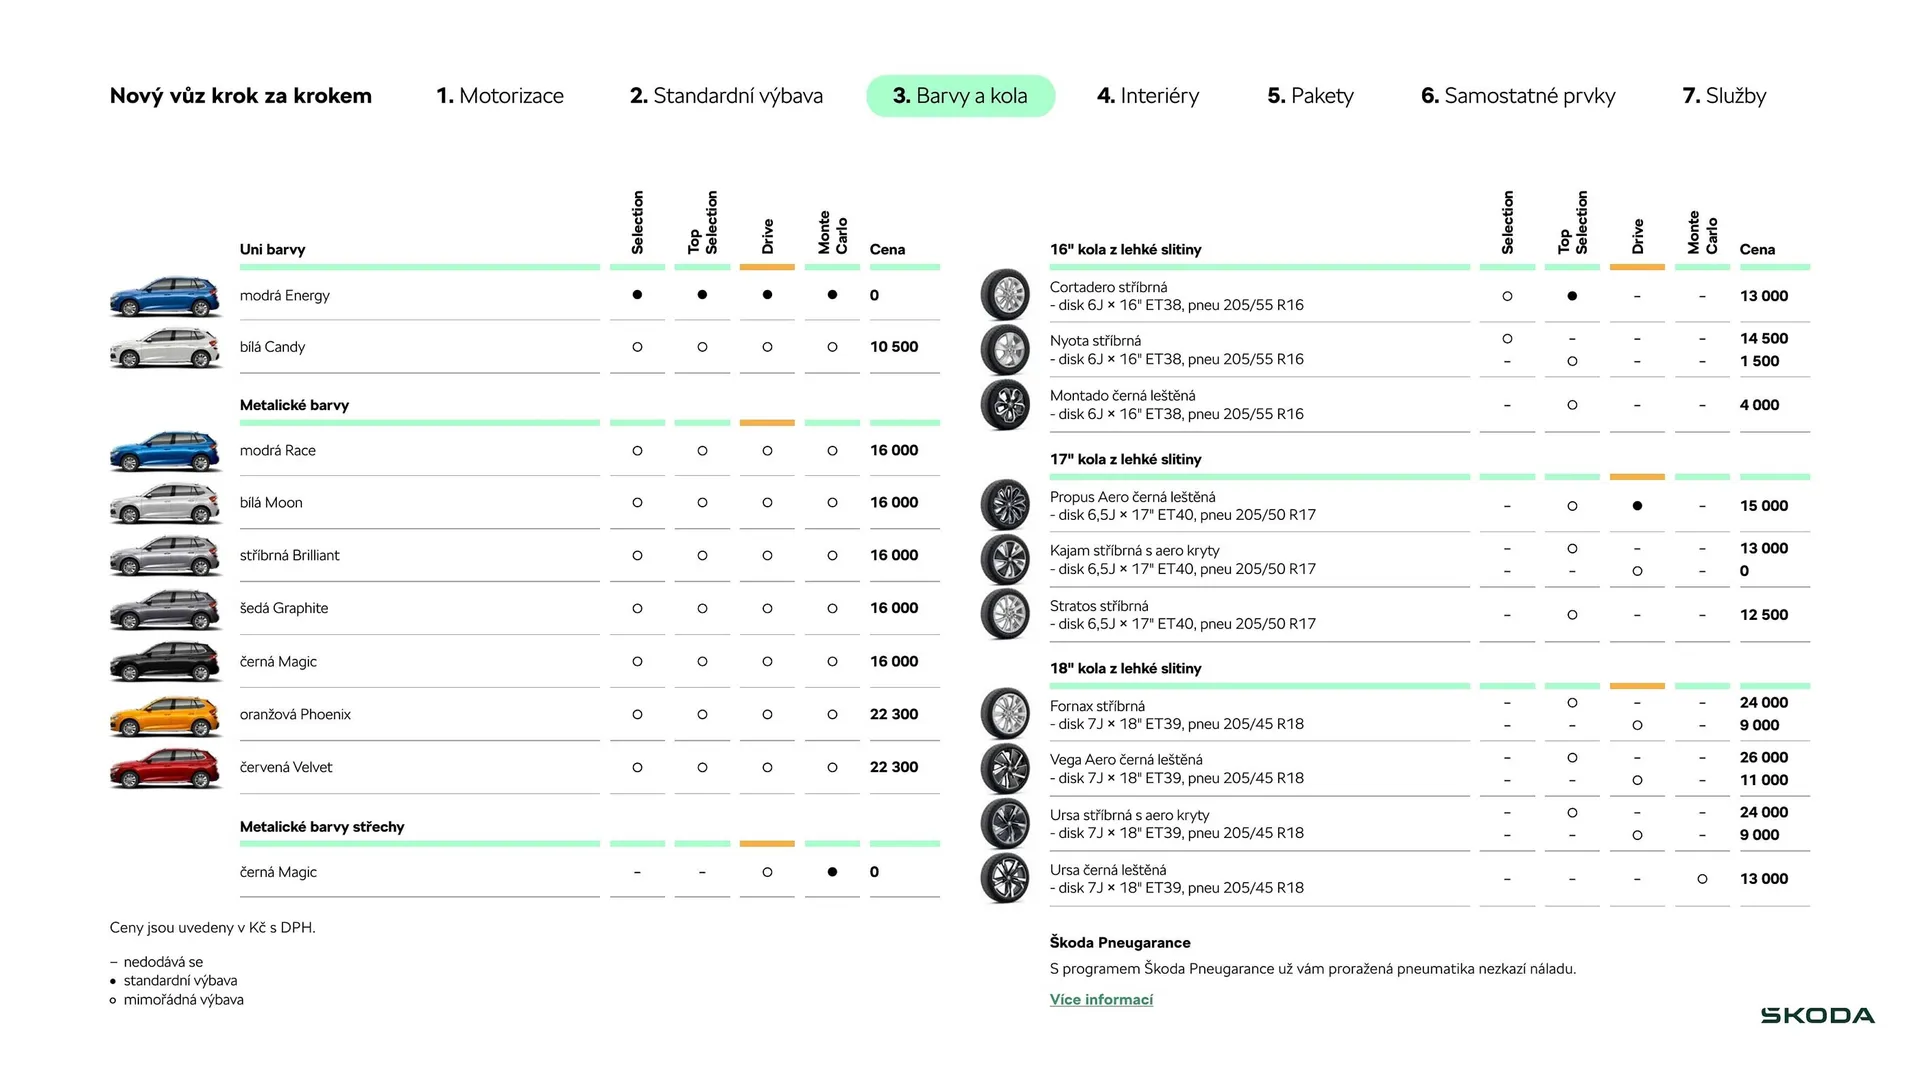Select černá Magic roof for Monte Carlo

[x=832, y=872]
